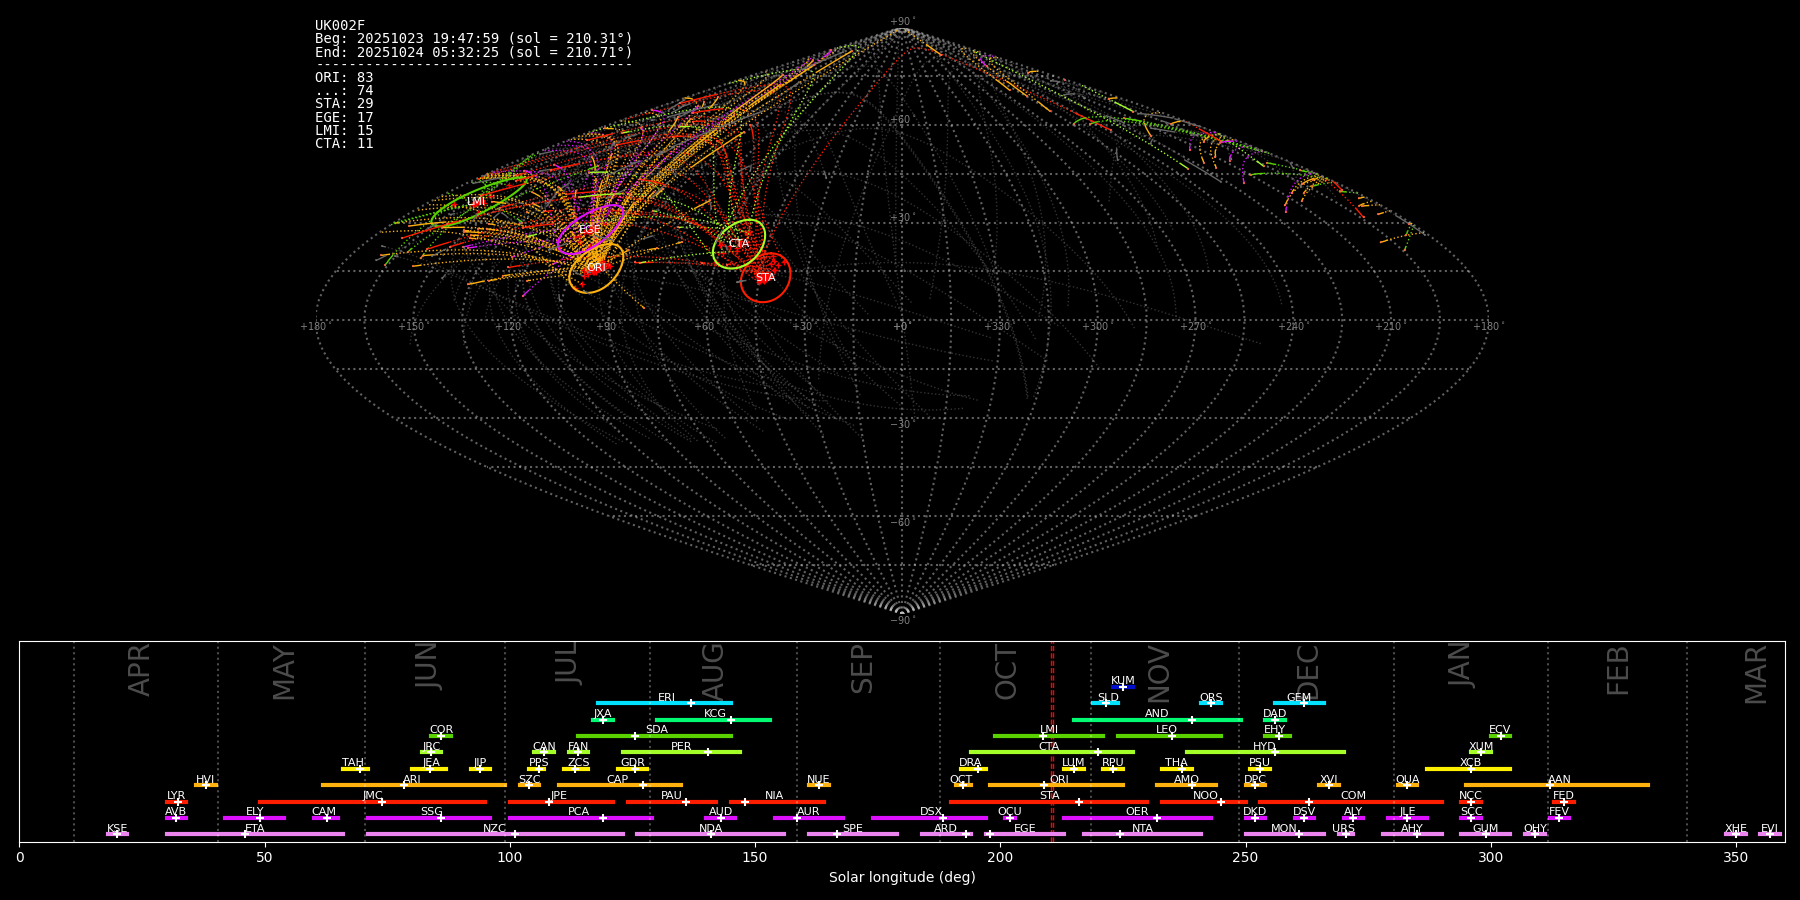Click the +0° right ascension label
Image resolution: width=1800 pixels, height=900 pixels.
[x=901, y=327]
